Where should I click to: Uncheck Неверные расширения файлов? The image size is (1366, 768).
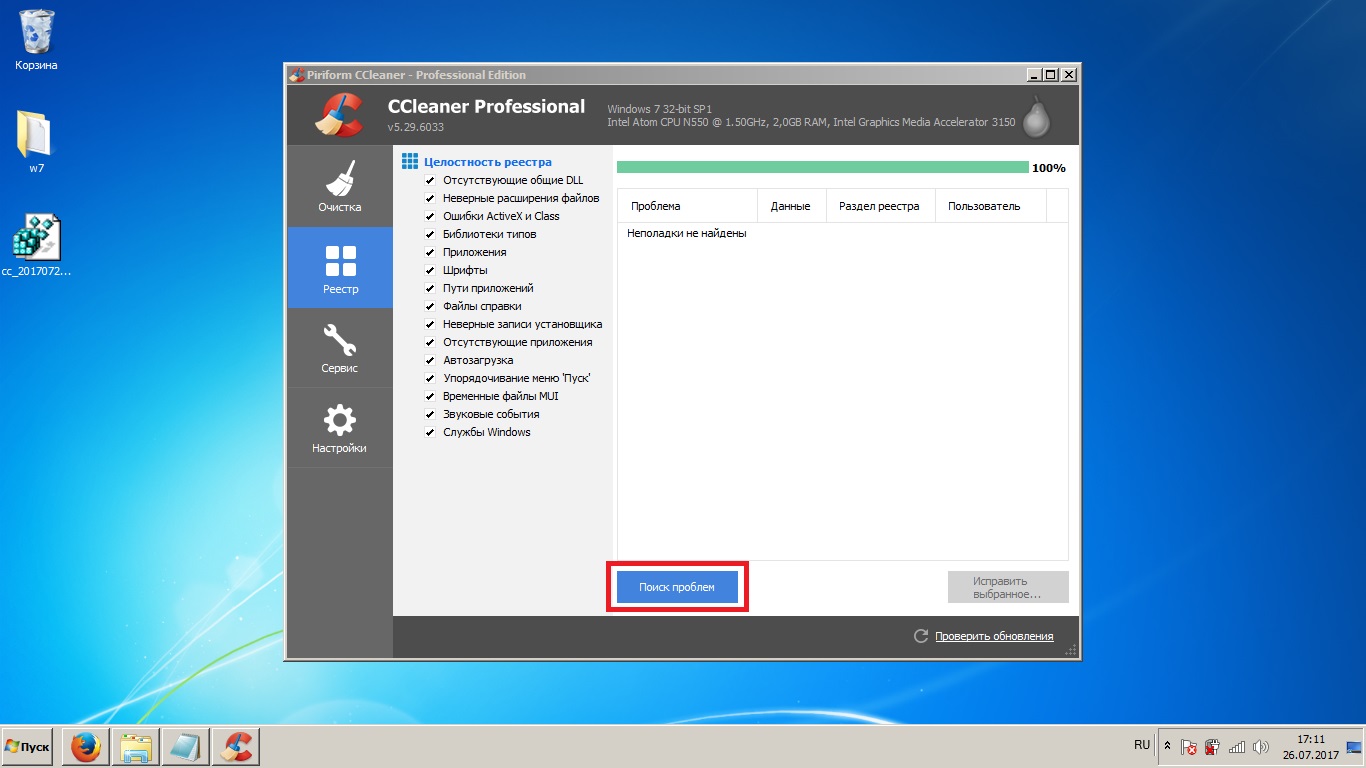click(x=430, y=198)
